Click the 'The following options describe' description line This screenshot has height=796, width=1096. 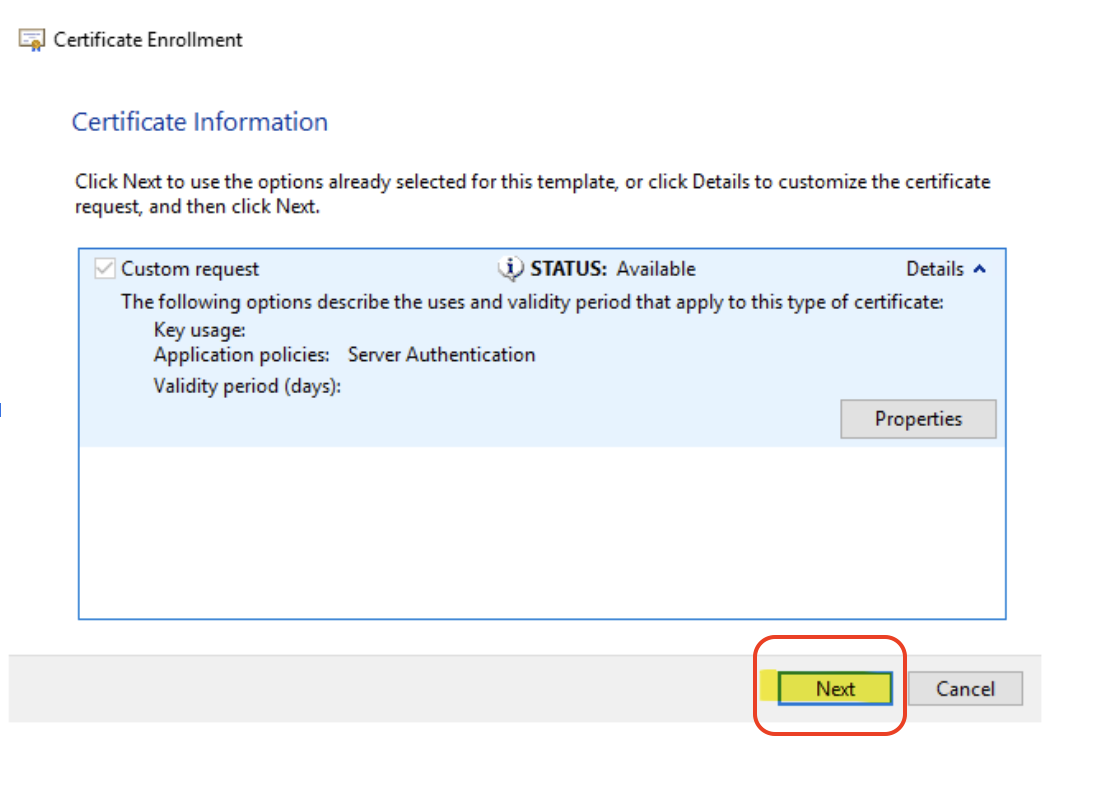point(532,302)
